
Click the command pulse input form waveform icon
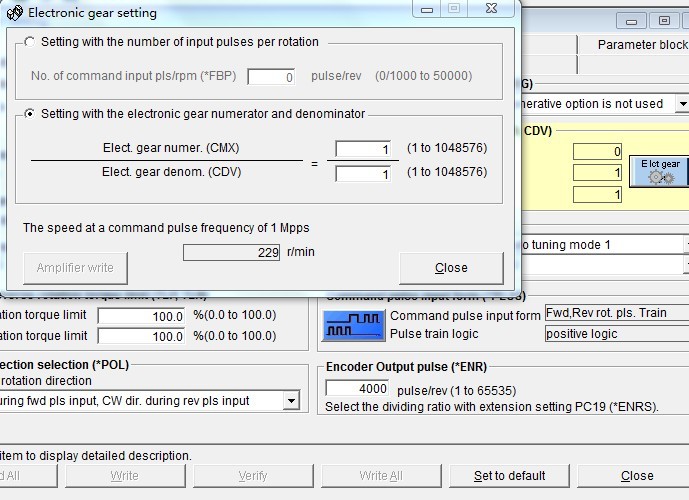[354, 324]
